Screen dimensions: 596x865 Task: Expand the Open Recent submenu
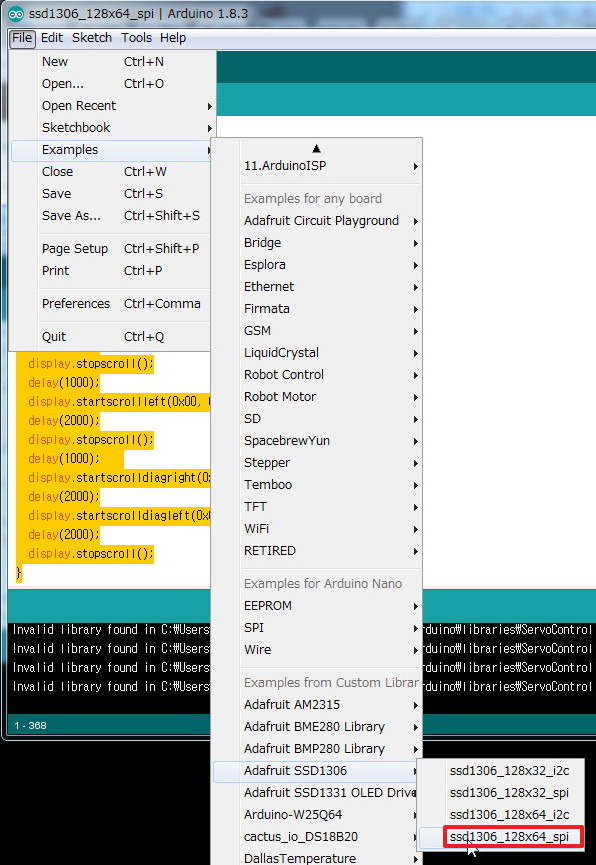(113, 106)
